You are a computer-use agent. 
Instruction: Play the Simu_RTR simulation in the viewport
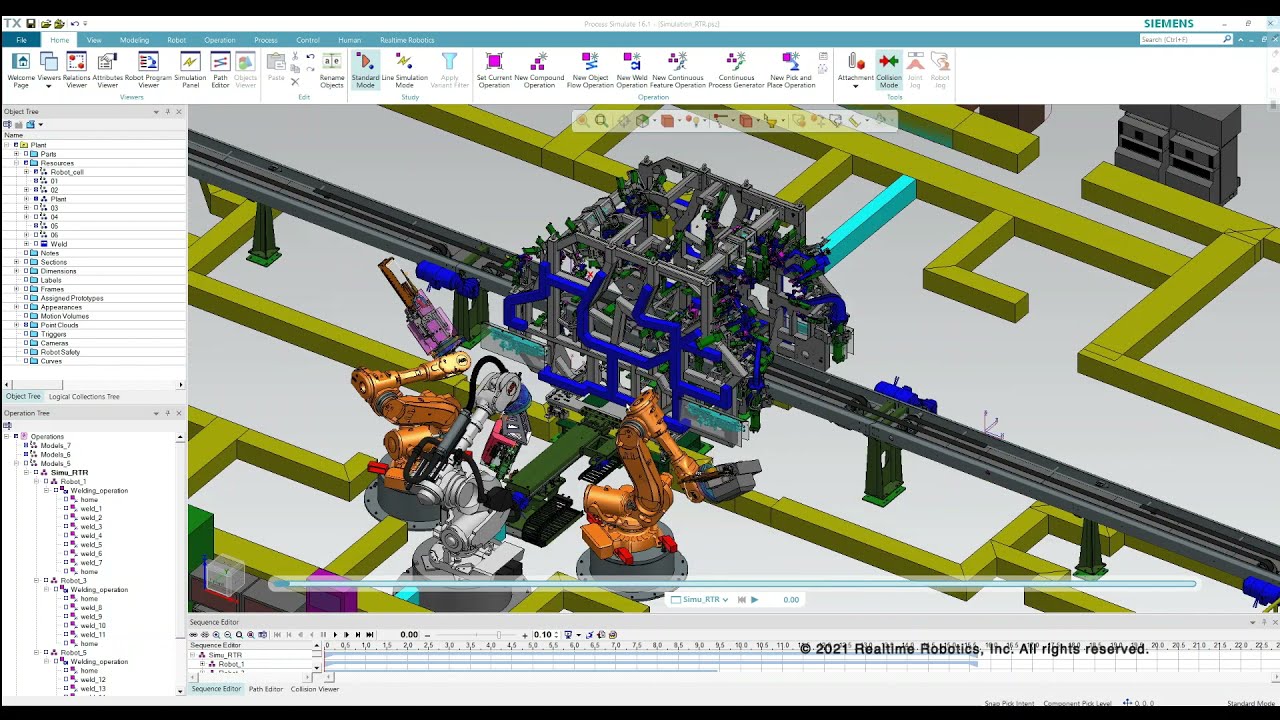pos(754,600)
